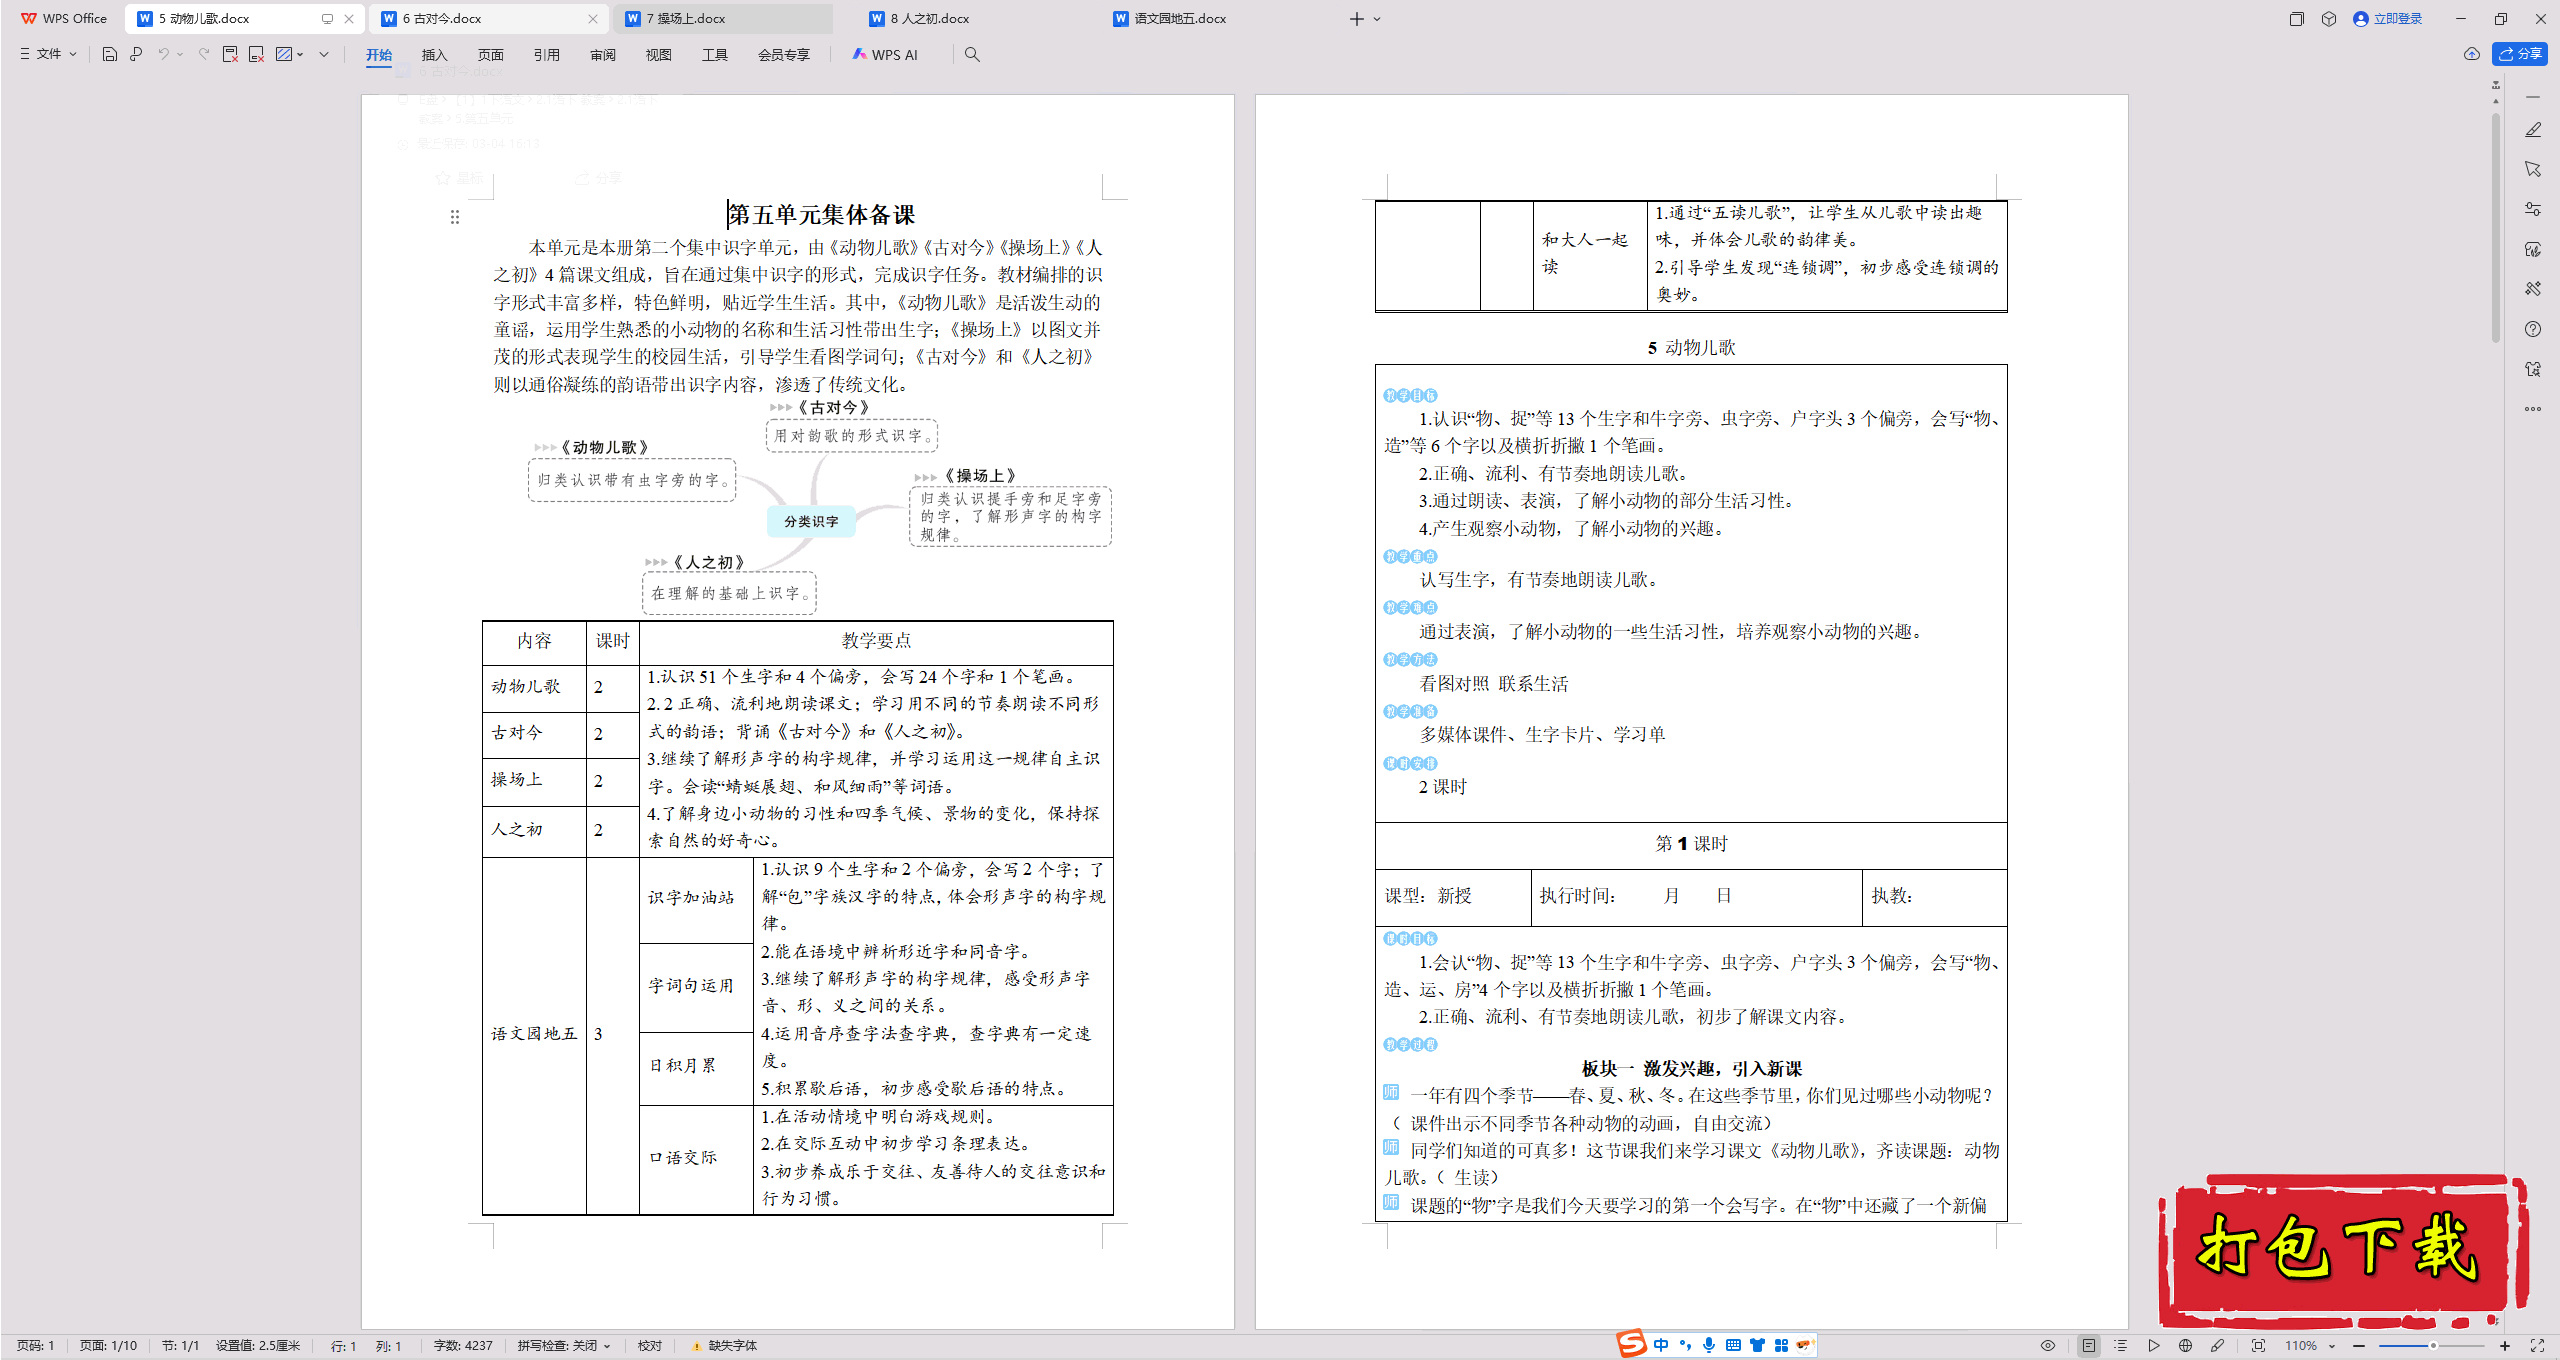
Task: Select the 引用 ribbon tab
Action: [x=547, y=55]
